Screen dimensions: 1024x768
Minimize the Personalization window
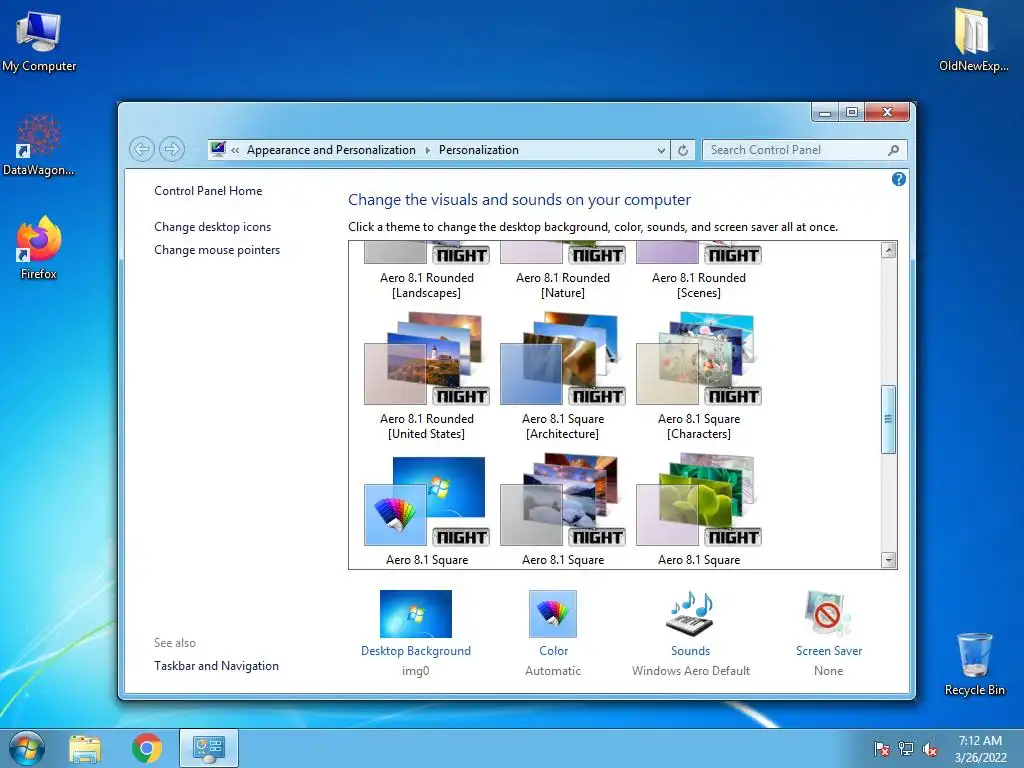[x=825, y=112]
